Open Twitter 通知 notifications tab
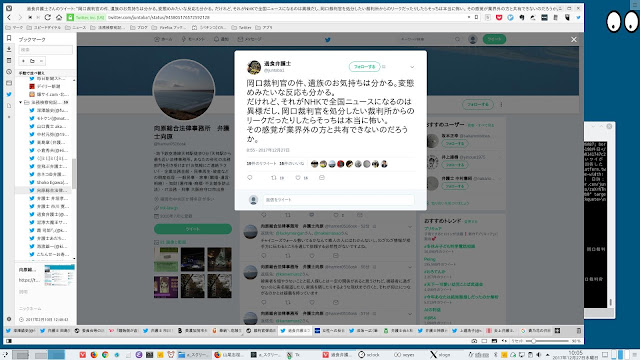The width and height of the screenshot is (640, 360). coord(221,39)
